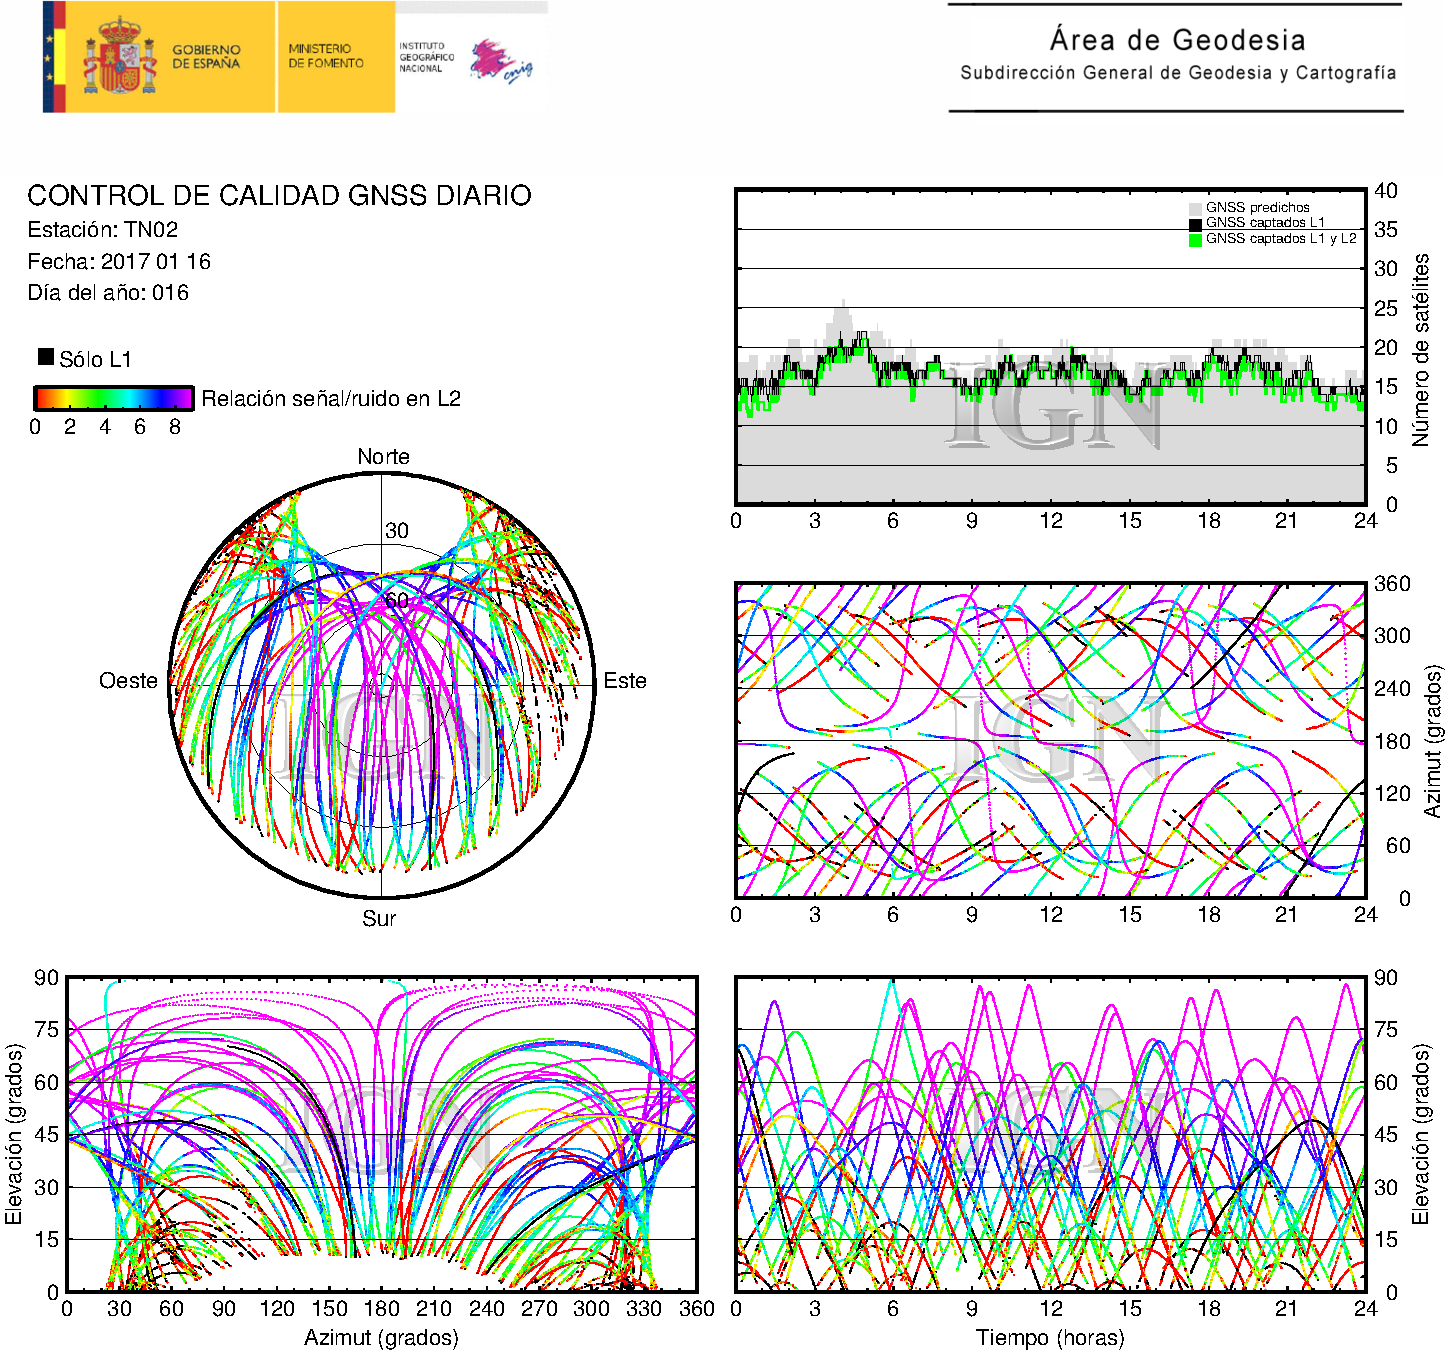Click the green GNSS captados L1 y L2 marker
This screenshot has height=1350, width=1445.
(1195, 240)
